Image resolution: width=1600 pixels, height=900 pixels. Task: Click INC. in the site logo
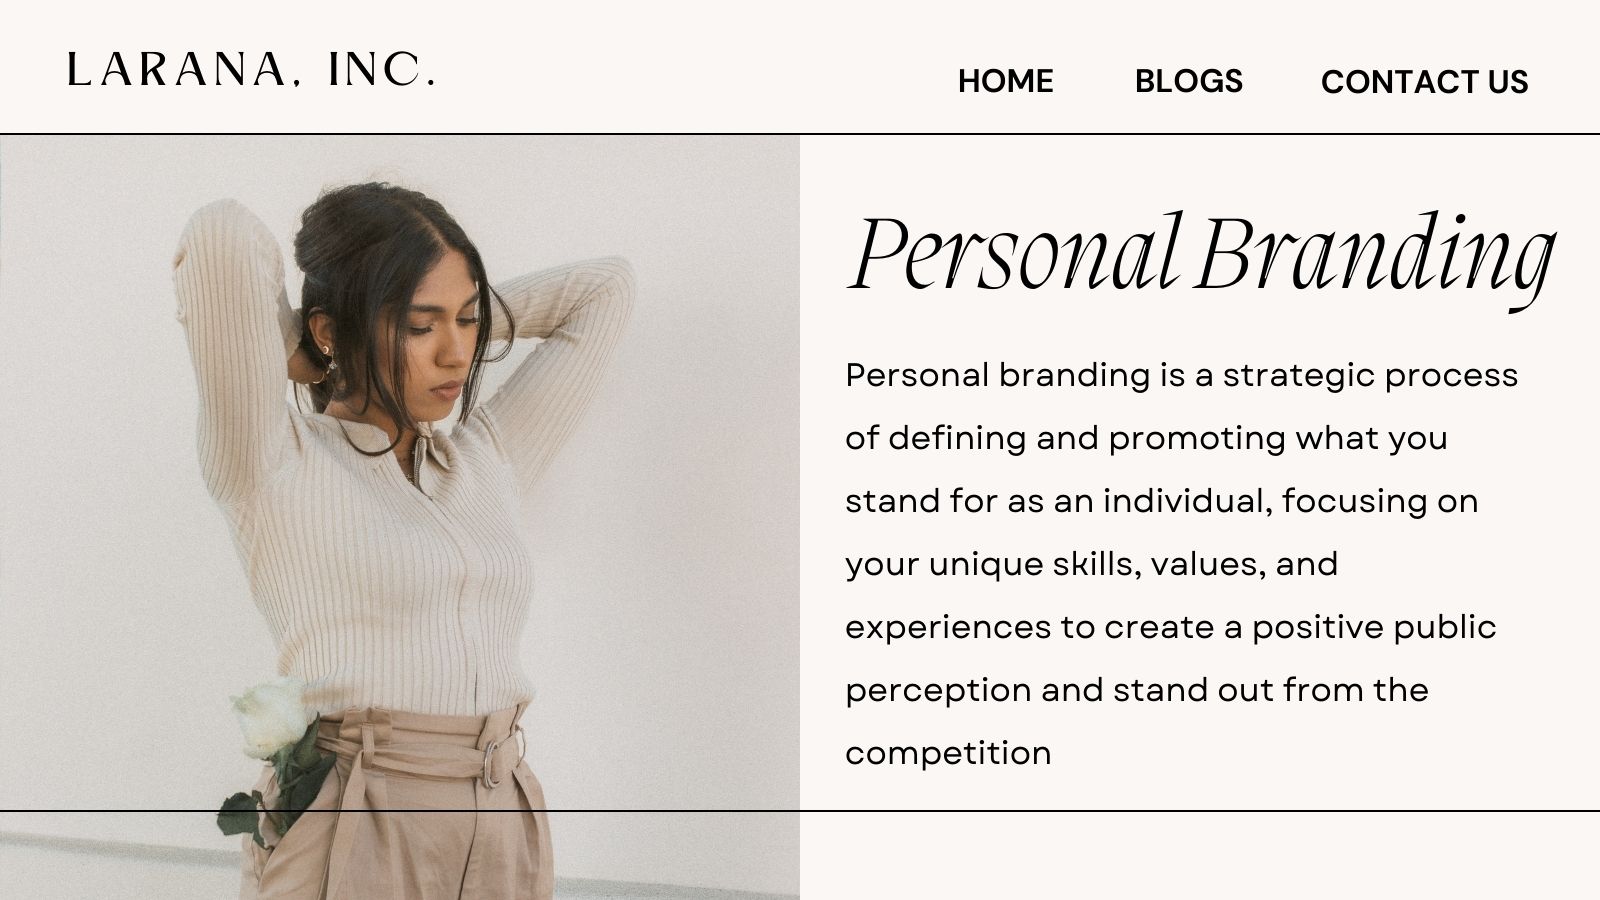pyautogui.click(x=381, y=70)
